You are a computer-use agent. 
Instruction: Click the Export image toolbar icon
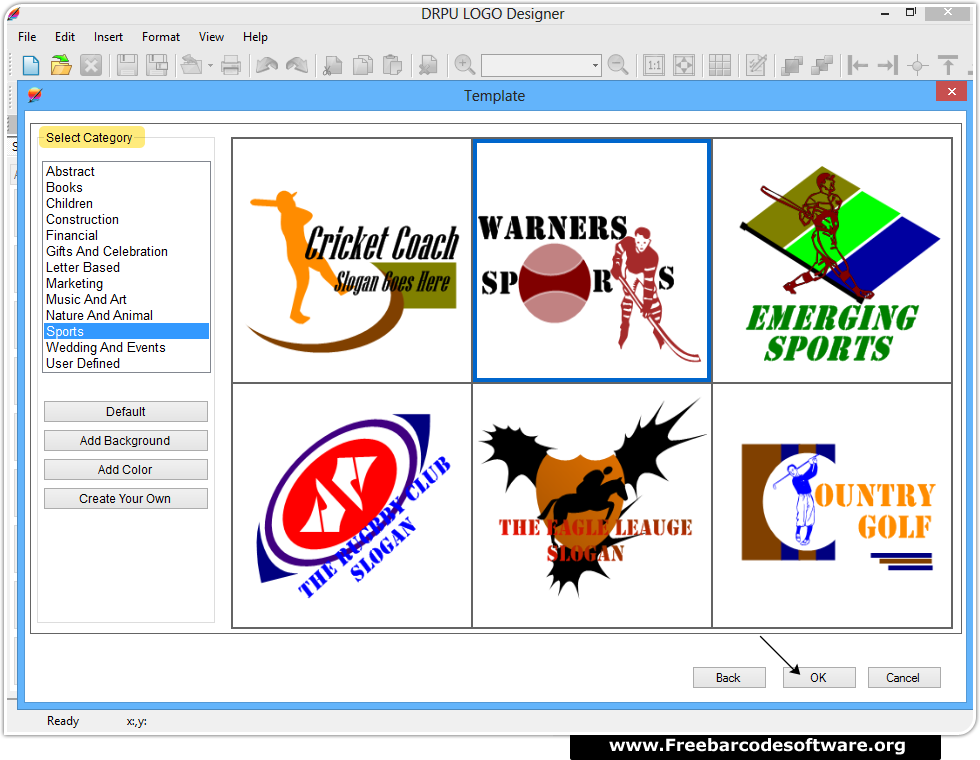tap(192, 65)
